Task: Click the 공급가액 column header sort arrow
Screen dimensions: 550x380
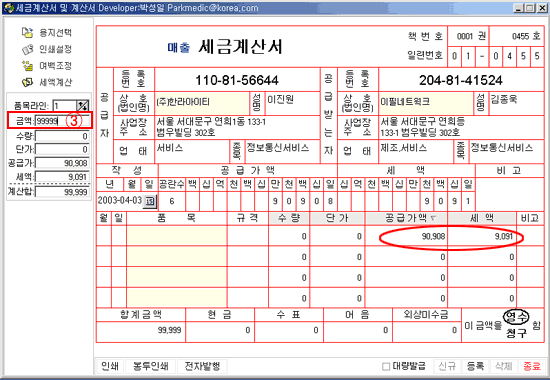Action: pyautogui.click(x=434, y=219)
